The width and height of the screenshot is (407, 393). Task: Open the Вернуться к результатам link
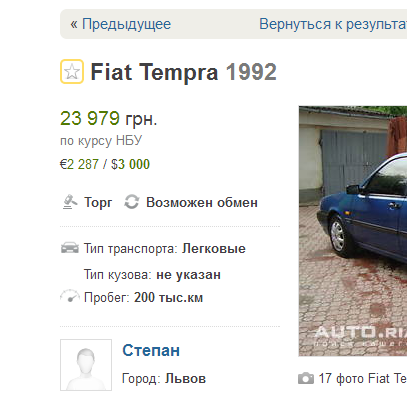coord(333,24)
